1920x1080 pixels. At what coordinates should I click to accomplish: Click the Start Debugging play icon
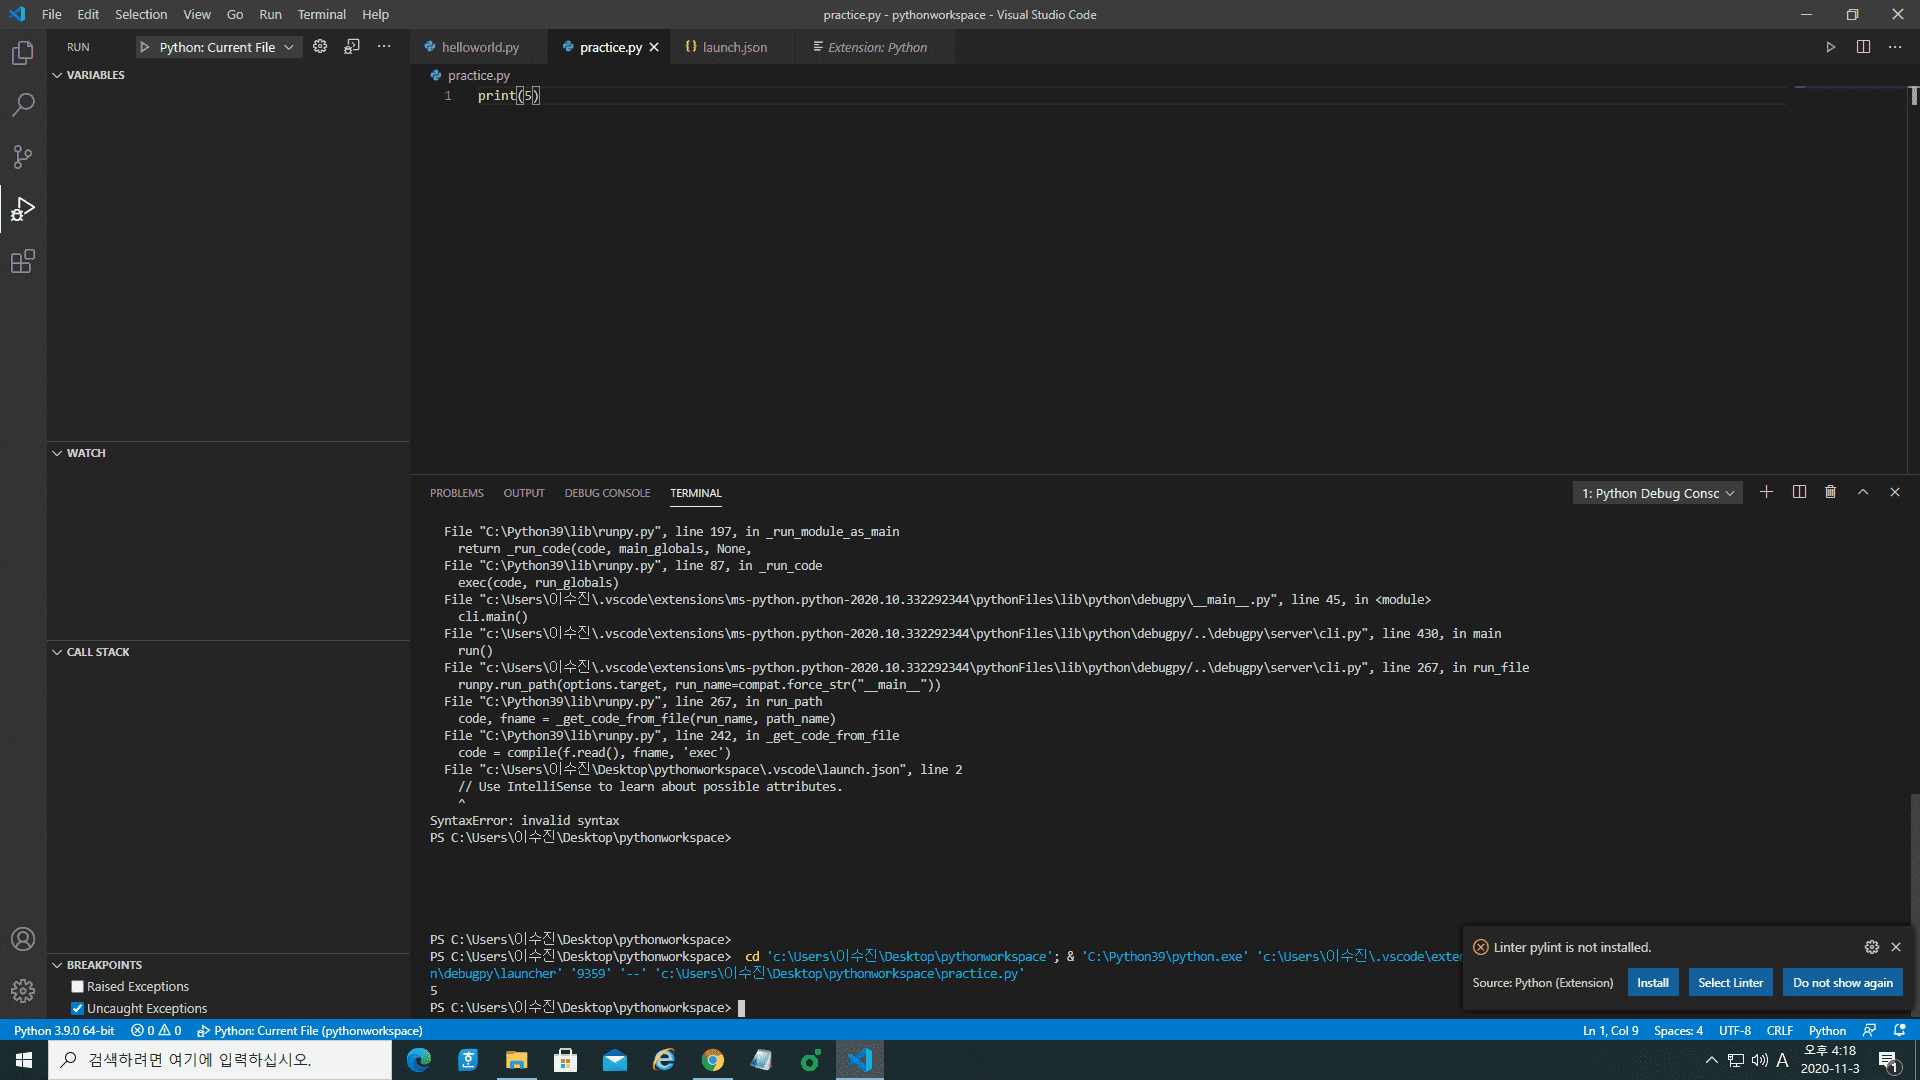pyautogui.click(x=144, y=47)
